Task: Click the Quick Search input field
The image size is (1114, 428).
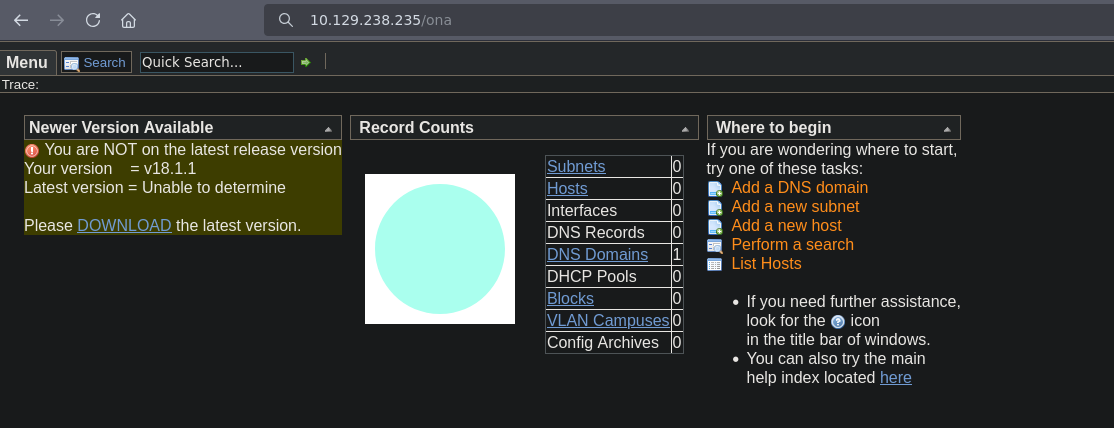Action: tap(216, 62)
